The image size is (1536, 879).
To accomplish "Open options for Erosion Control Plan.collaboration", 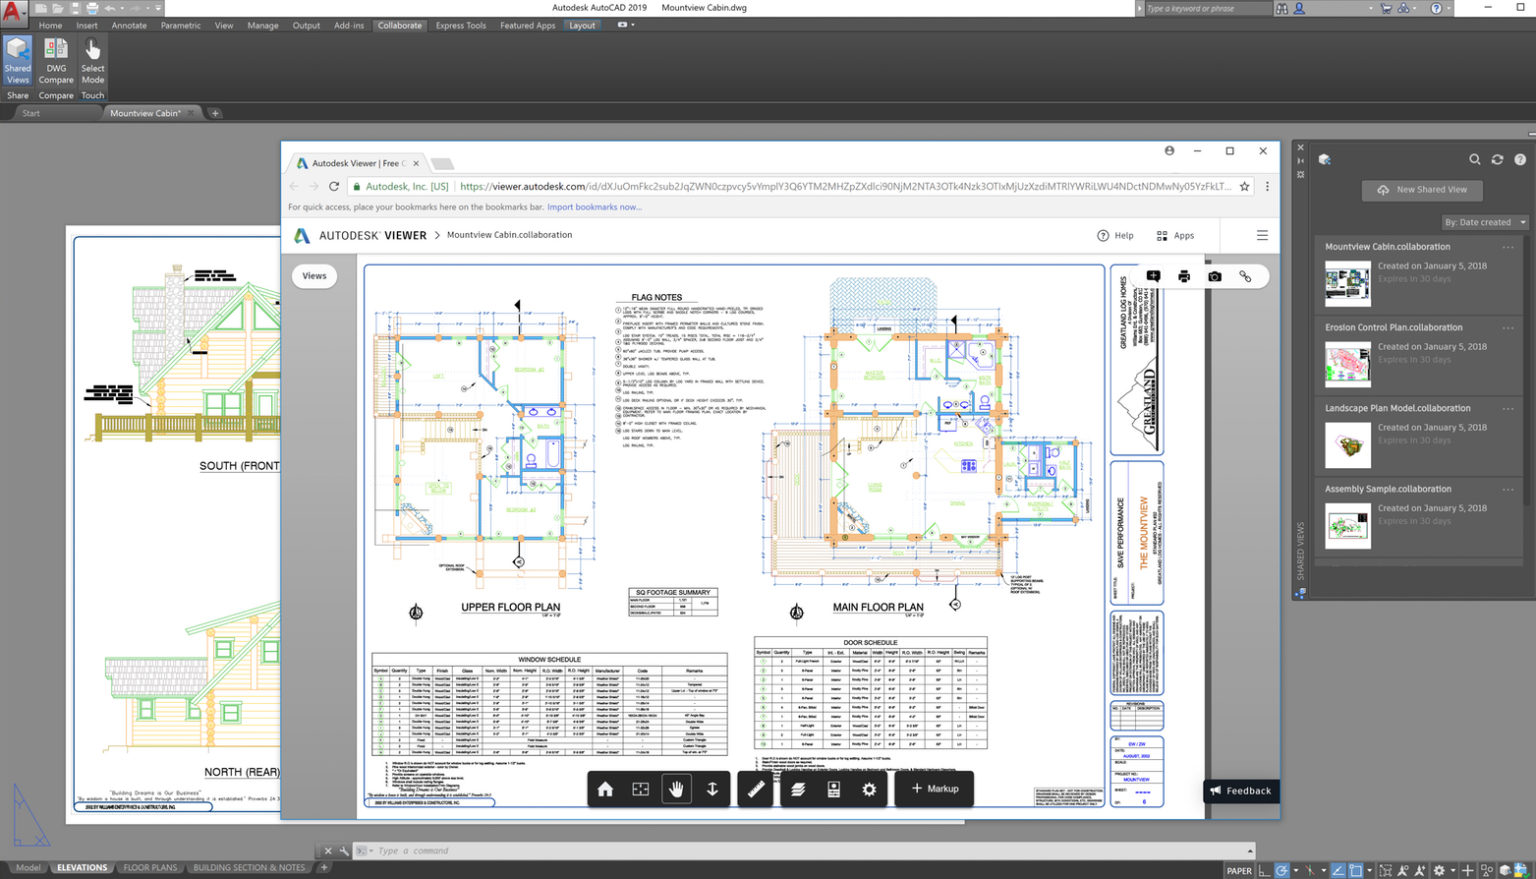I will (1508, 328).
